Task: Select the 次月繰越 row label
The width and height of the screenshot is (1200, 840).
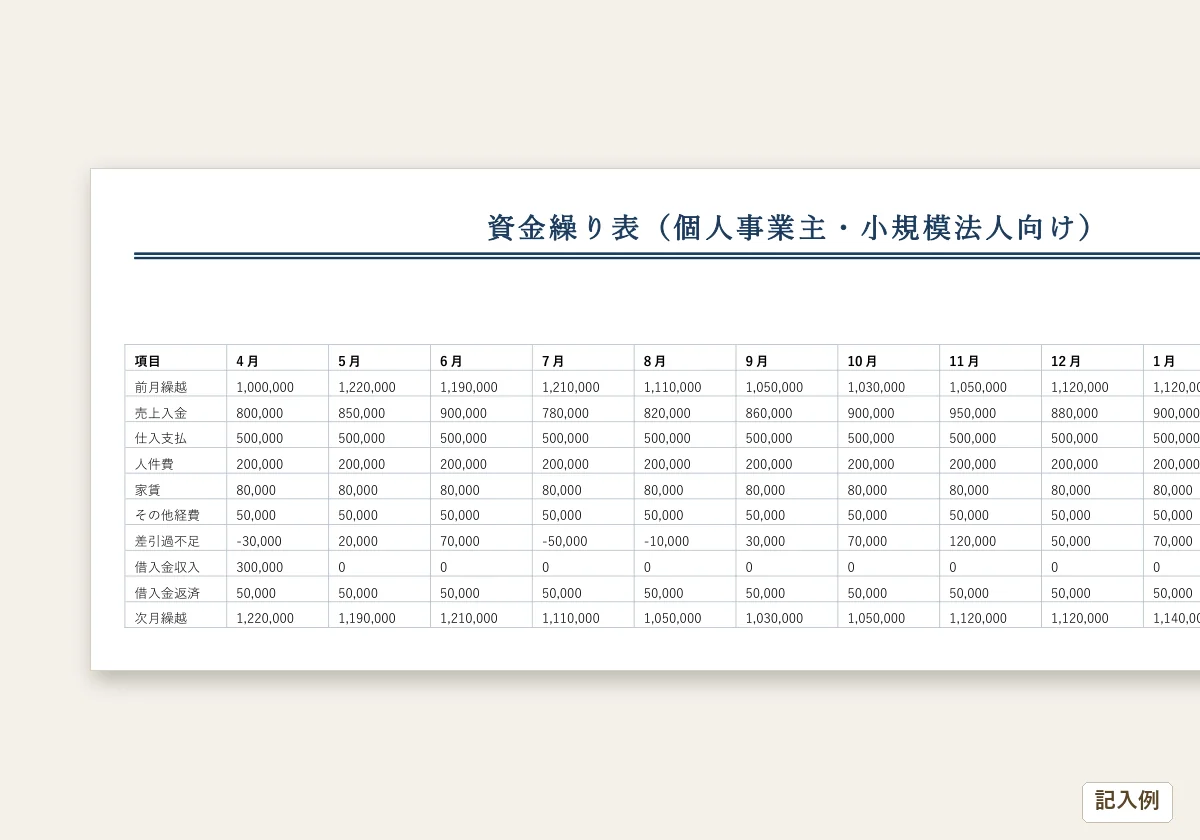Action: [x=176, y=616]
